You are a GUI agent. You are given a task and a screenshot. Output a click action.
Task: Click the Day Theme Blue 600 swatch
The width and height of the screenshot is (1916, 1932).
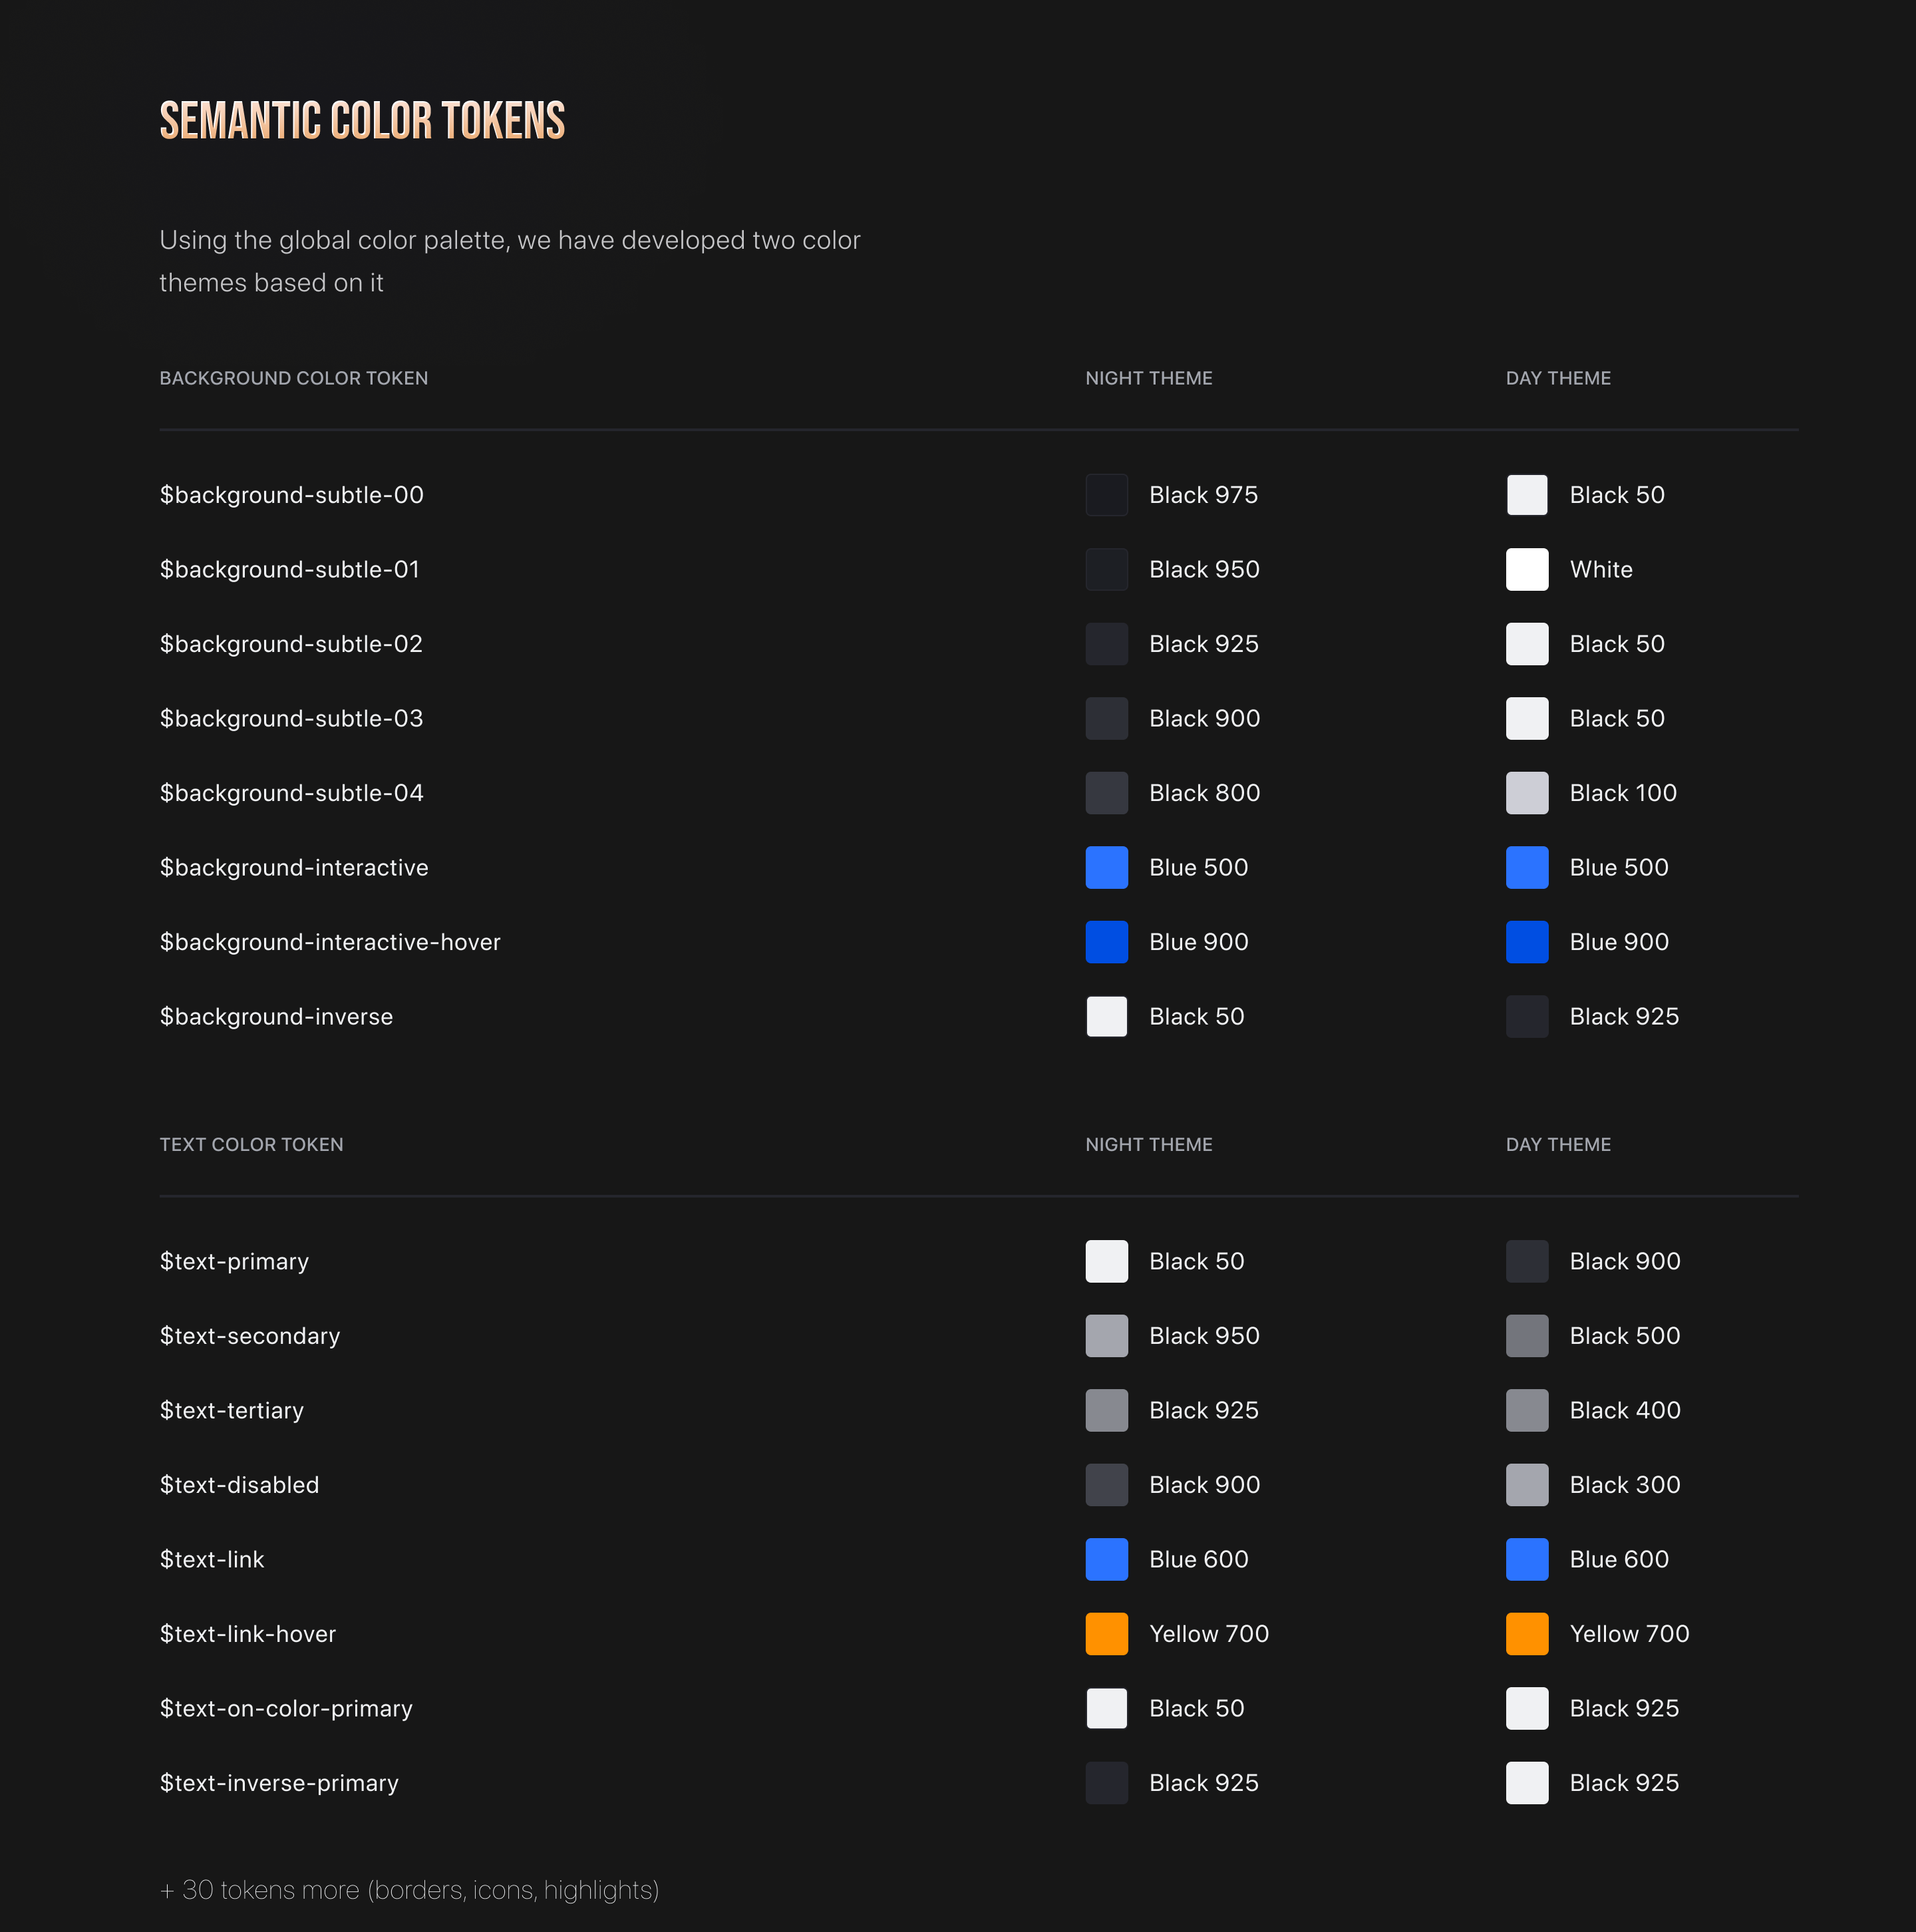1526,1559
